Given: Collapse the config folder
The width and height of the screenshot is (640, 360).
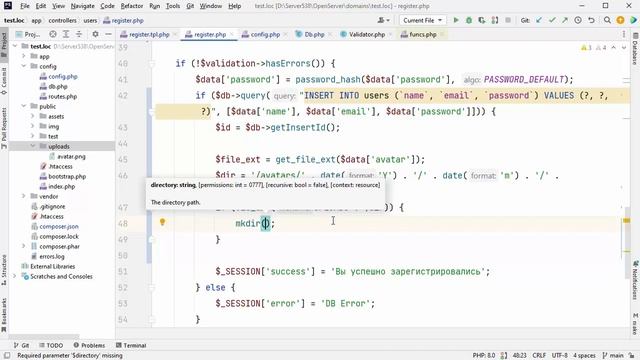Looking at the screenshot, I should coord(24,66).
